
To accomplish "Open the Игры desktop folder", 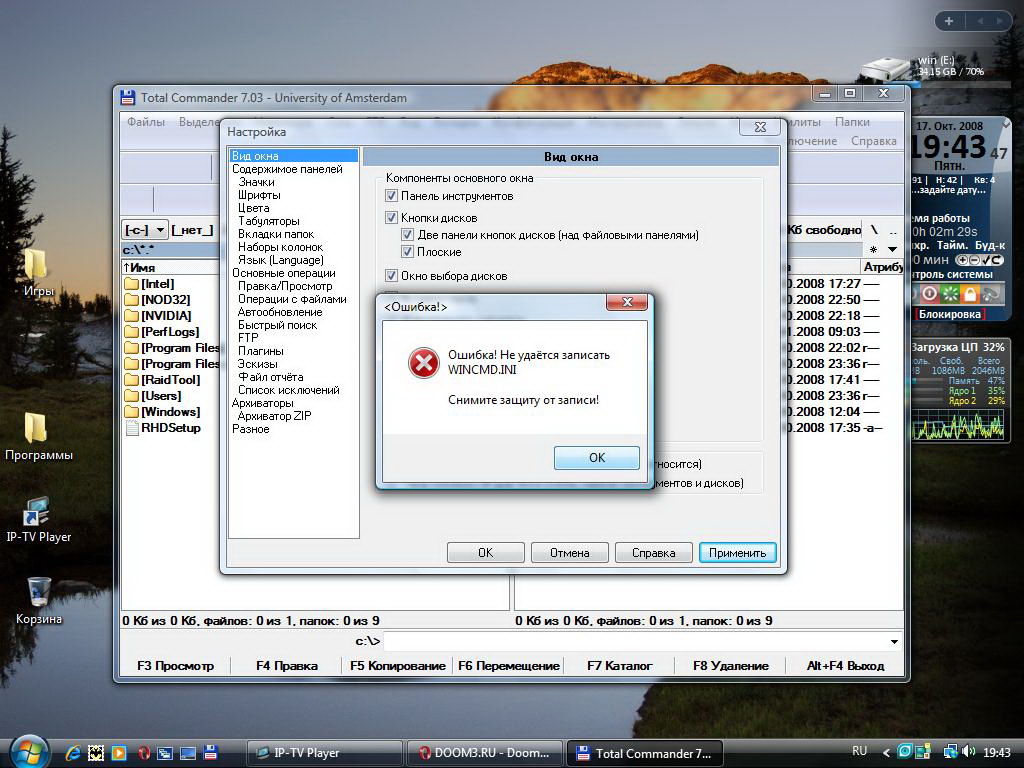I will coord(37,263).
